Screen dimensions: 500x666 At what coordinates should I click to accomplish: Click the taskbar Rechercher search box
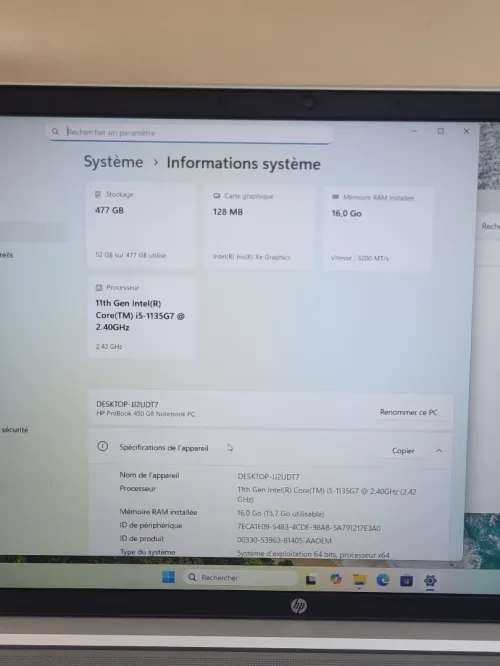[240, 578]
